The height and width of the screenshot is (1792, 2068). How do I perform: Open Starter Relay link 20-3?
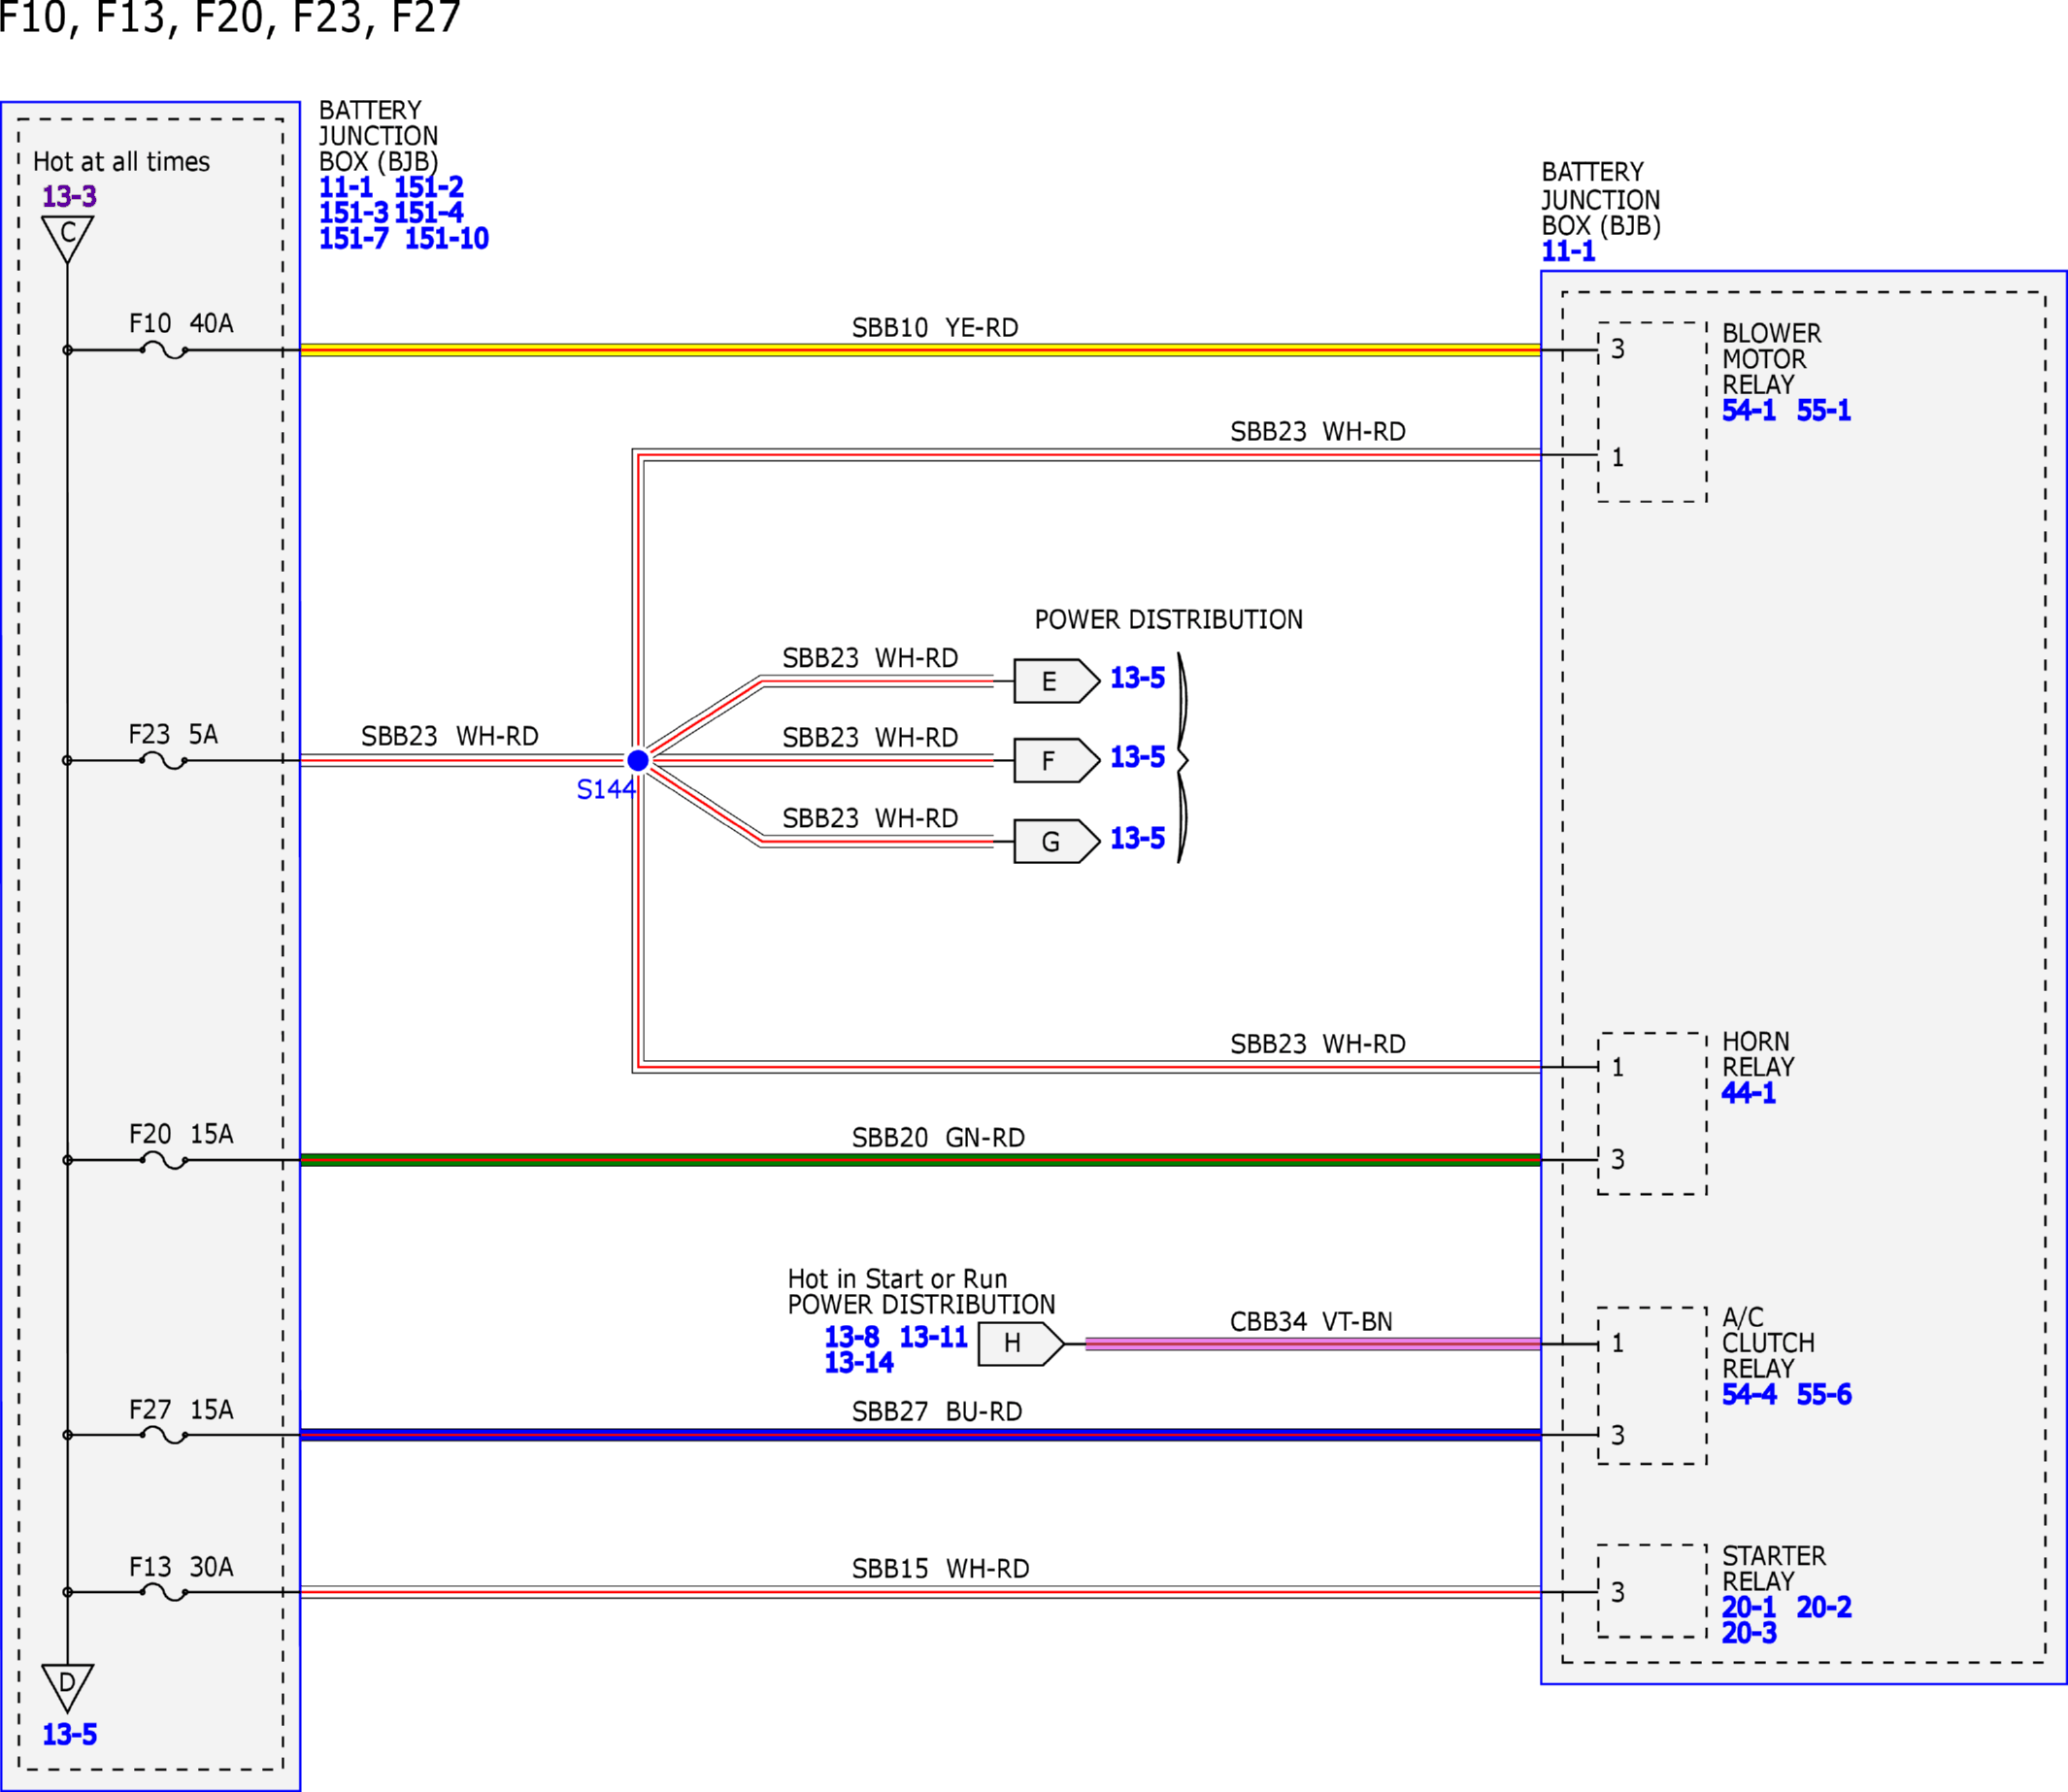1749,1633
